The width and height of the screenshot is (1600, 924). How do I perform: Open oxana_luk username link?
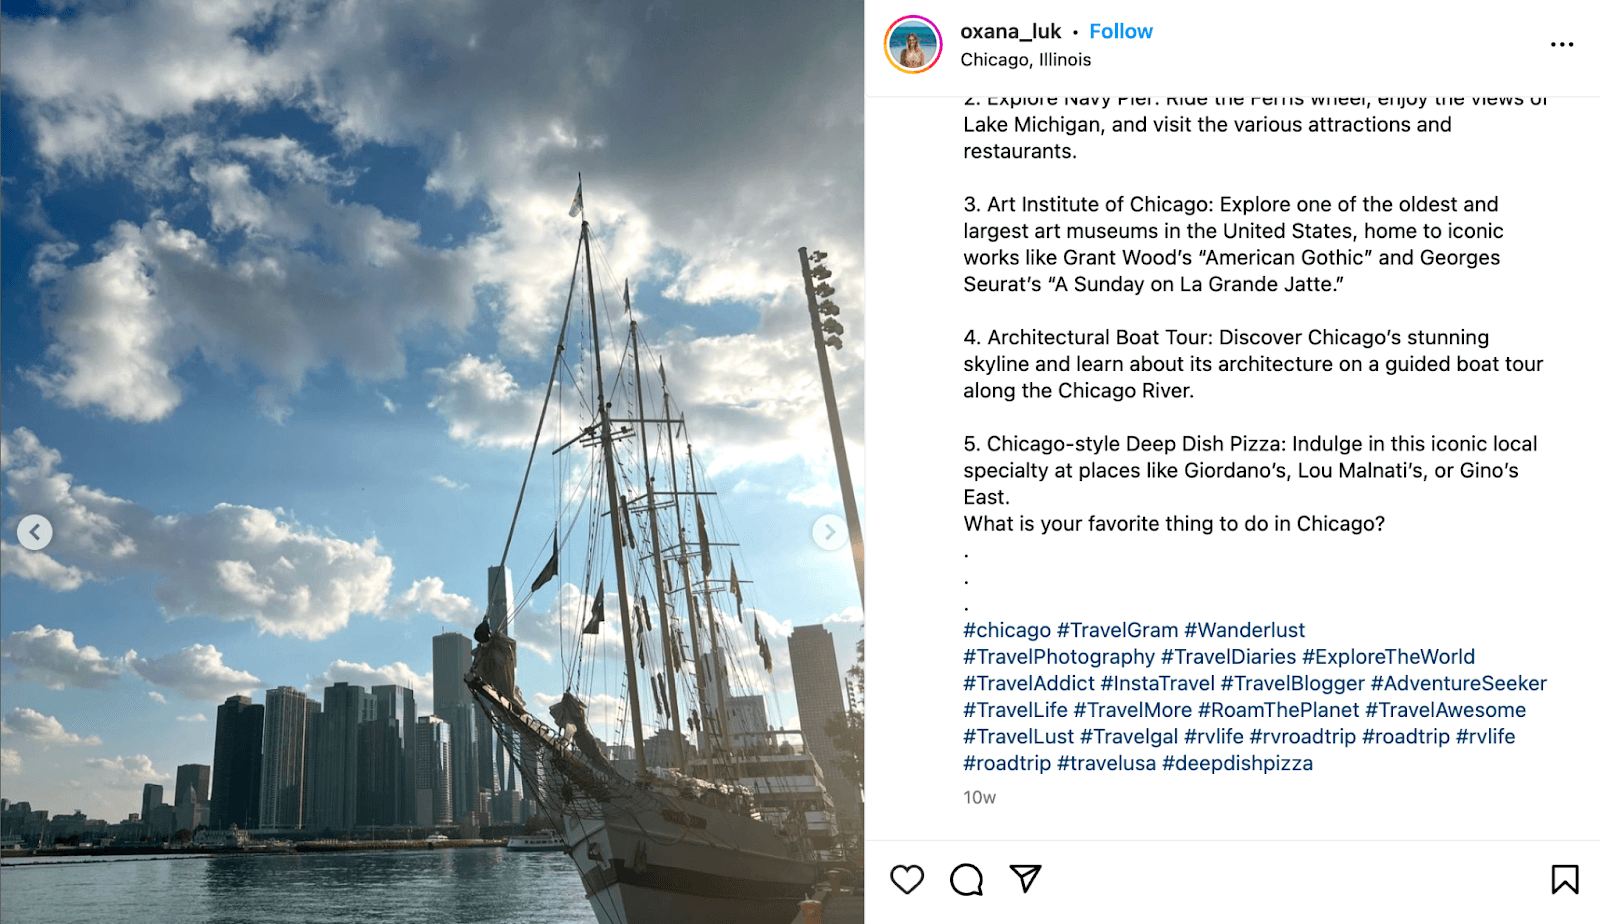[x=1010, y=31]
